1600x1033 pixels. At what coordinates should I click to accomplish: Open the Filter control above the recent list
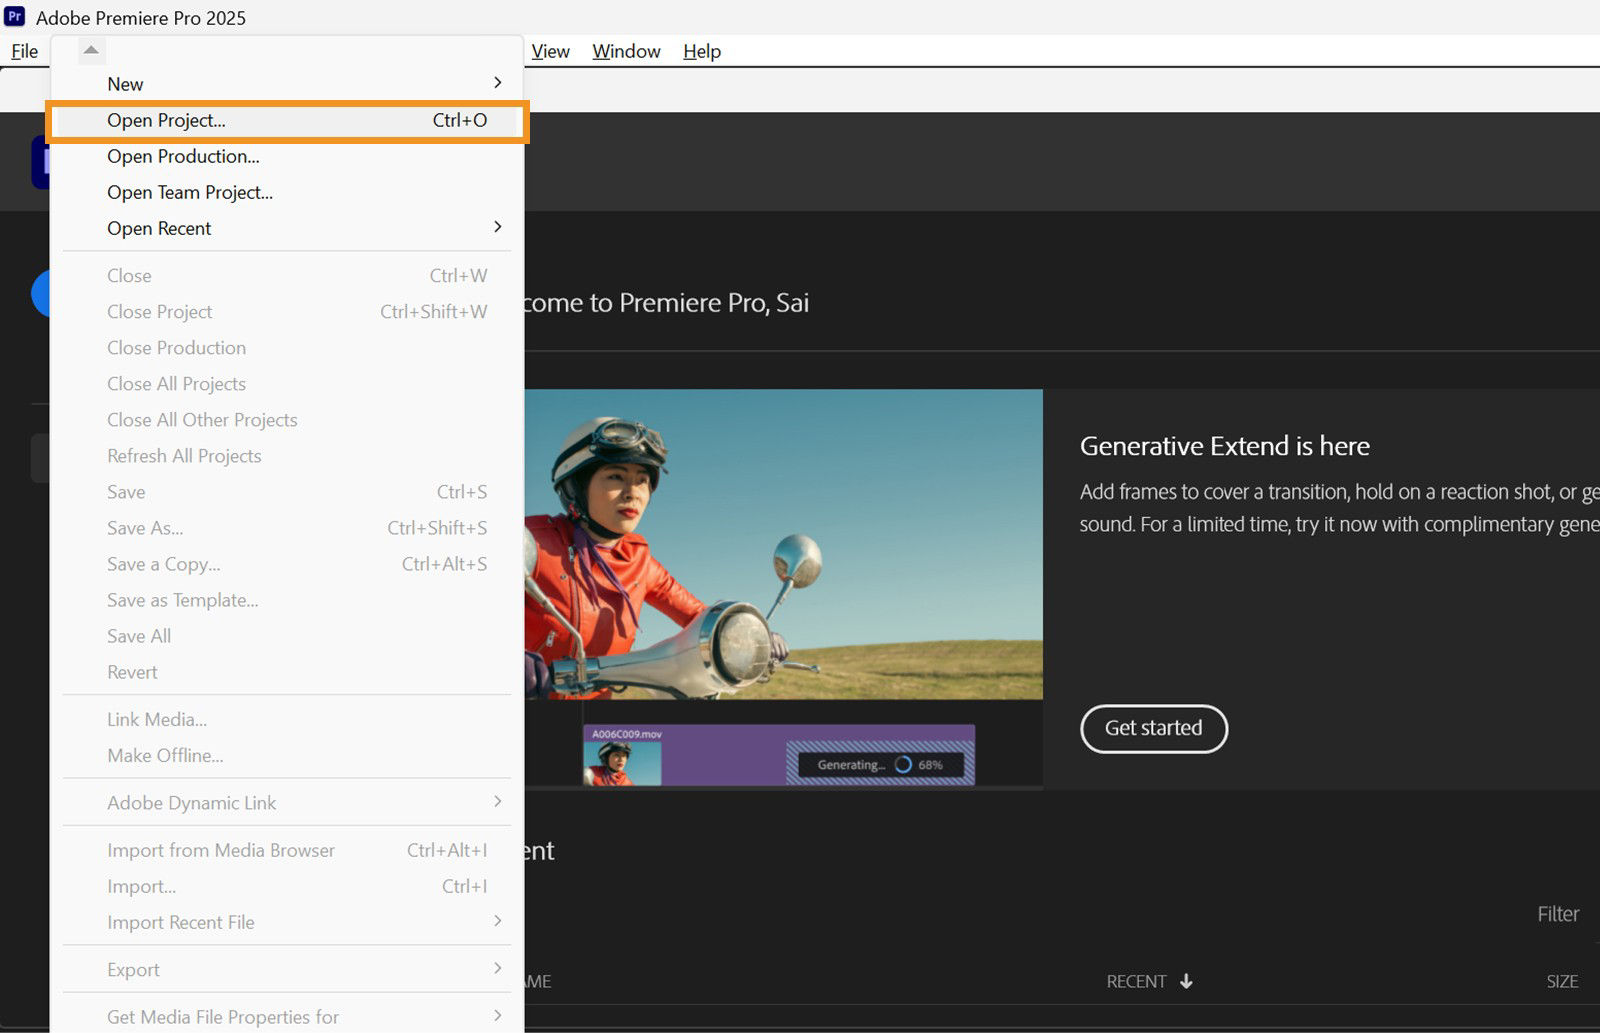[x=1557, y=913]
